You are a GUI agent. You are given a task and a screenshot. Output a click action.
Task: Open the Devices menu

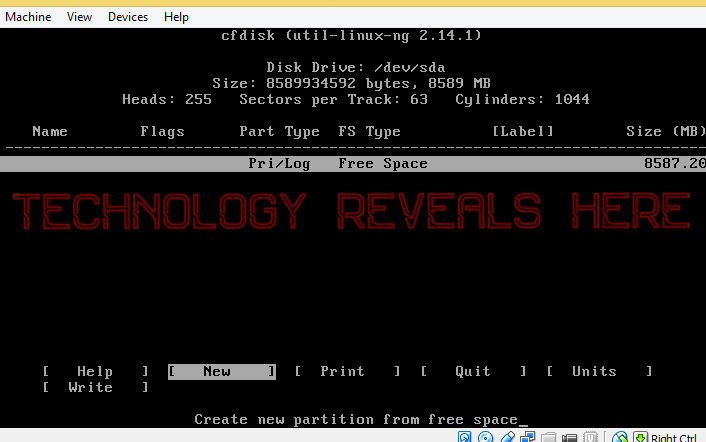point(128,17)
